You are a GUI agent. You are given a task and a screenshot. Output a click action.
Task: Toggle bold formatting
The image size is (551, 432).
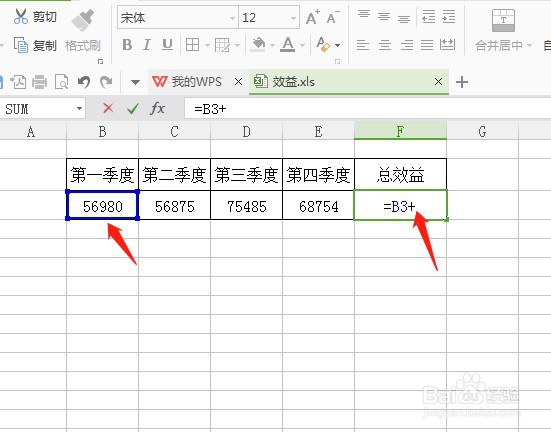127,45
